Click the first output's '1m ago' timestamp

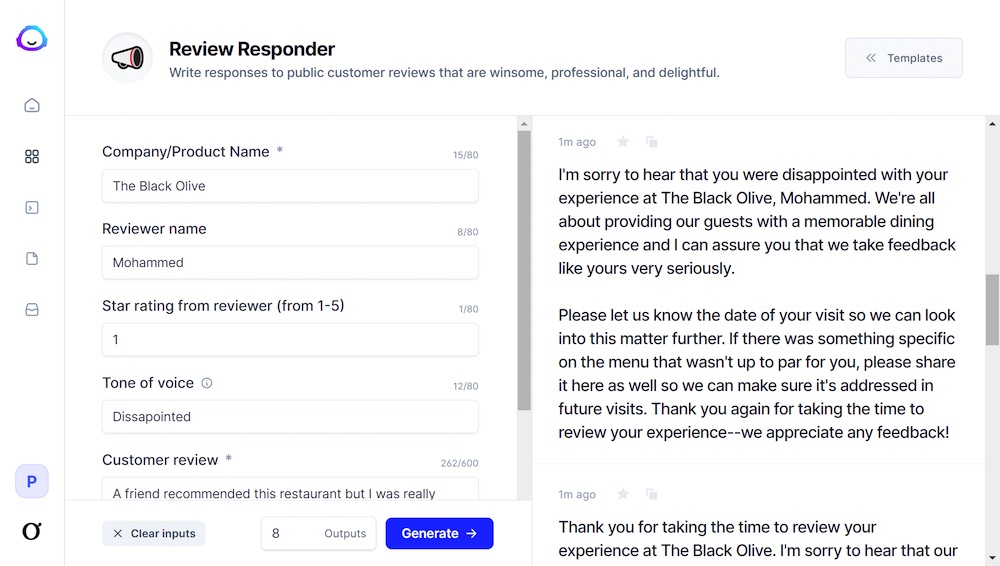[x=577, y=142]
